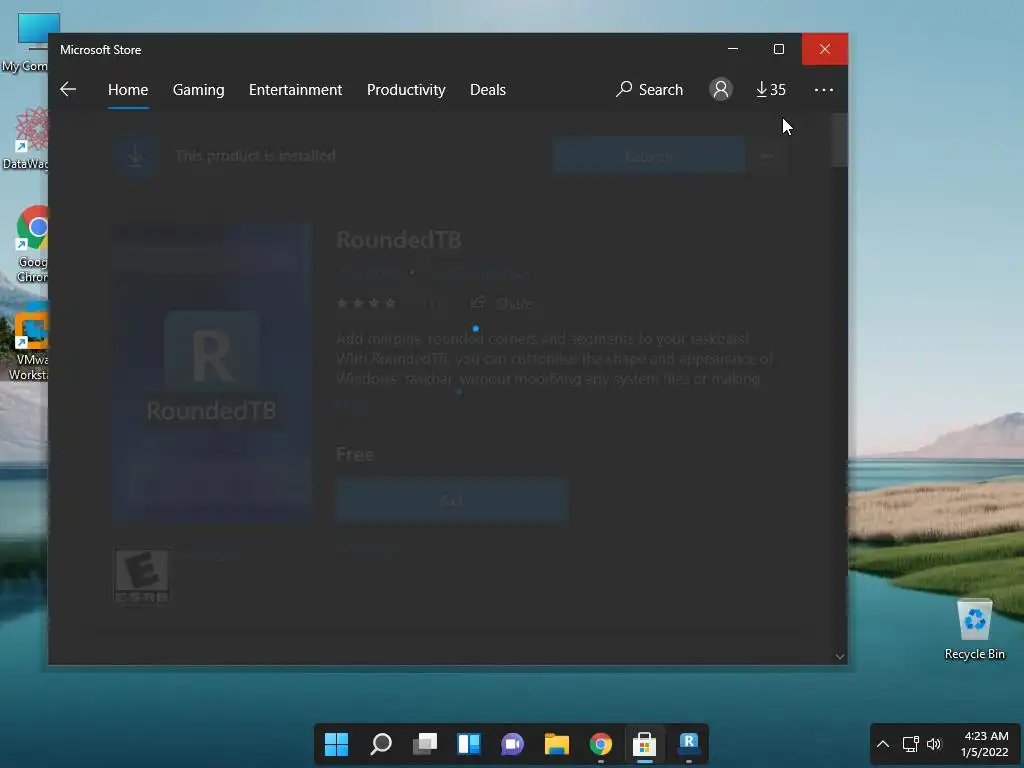1024x768 pixels.
Task: Click the Share link for RoundedTB
Action: [x=502, y=303]
